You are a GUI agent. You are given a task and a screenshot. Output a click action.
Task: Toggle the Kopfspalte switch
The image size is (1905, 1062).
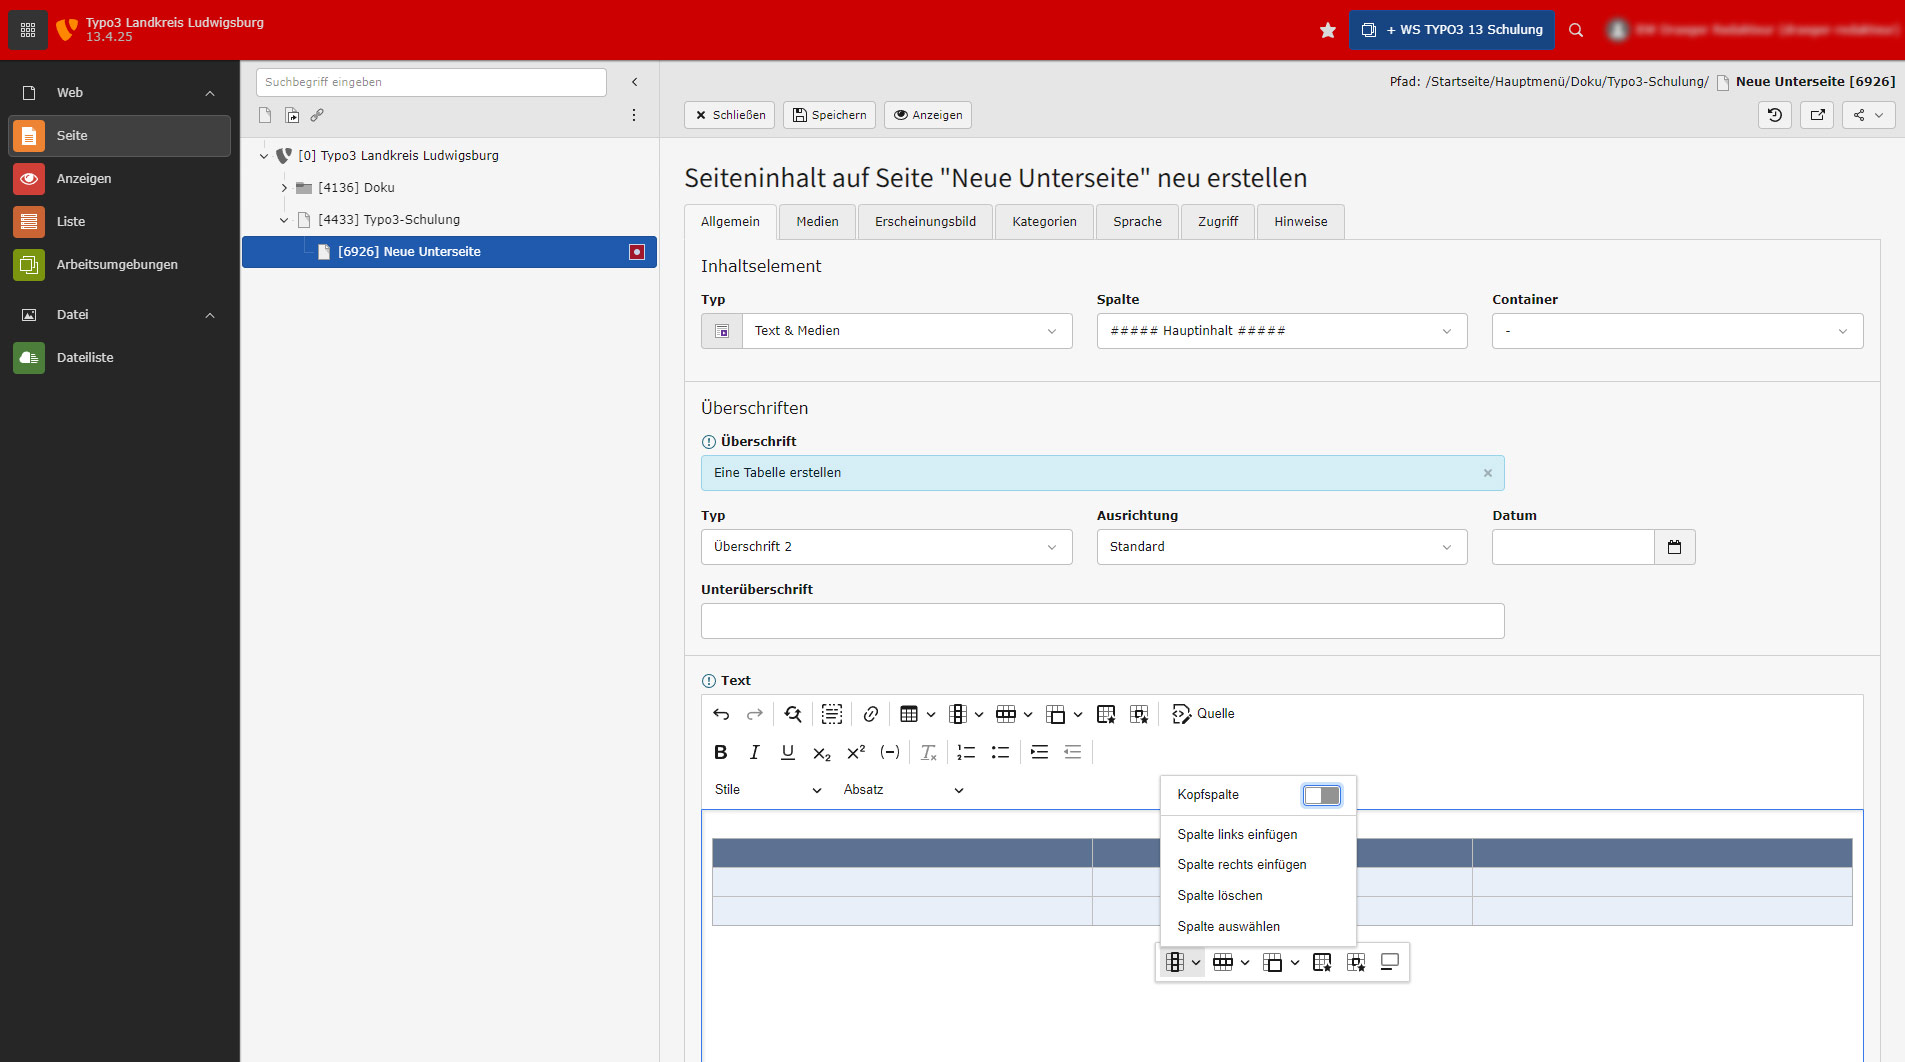point(1321,795)
